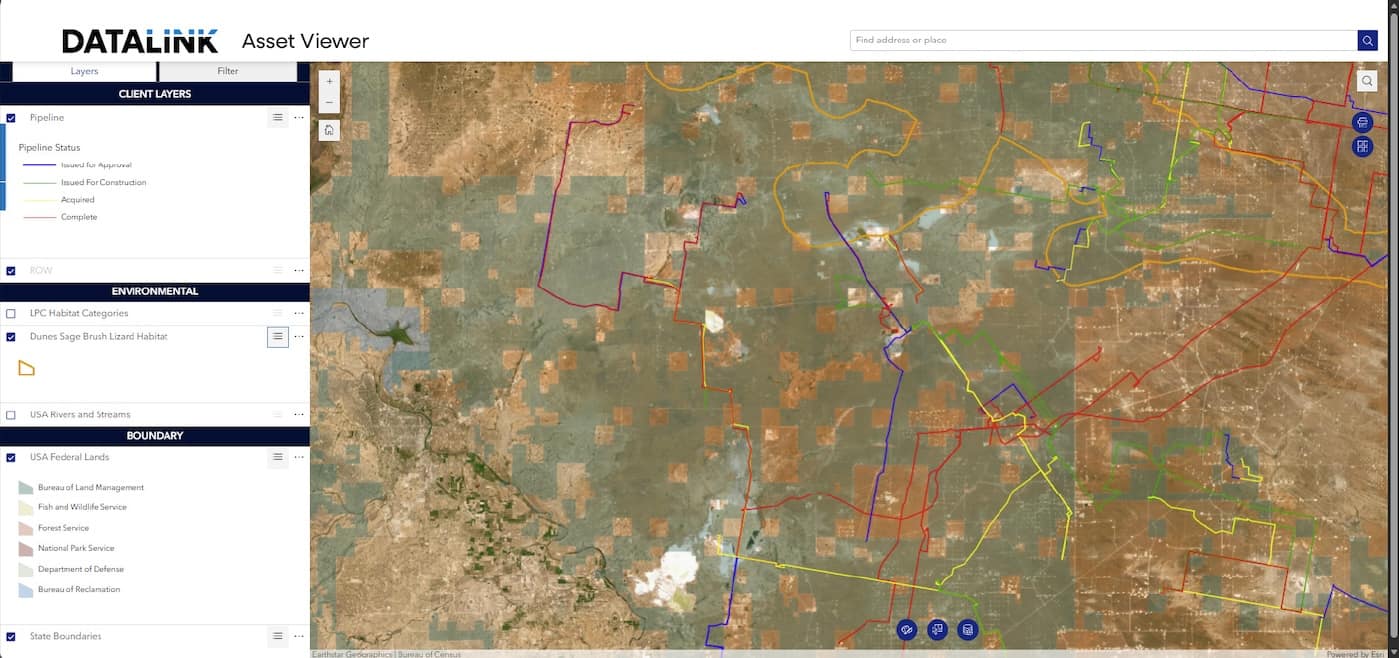Zoom out on the map
This screenshot has width=1399, height=658.
(x=329, y=102)
